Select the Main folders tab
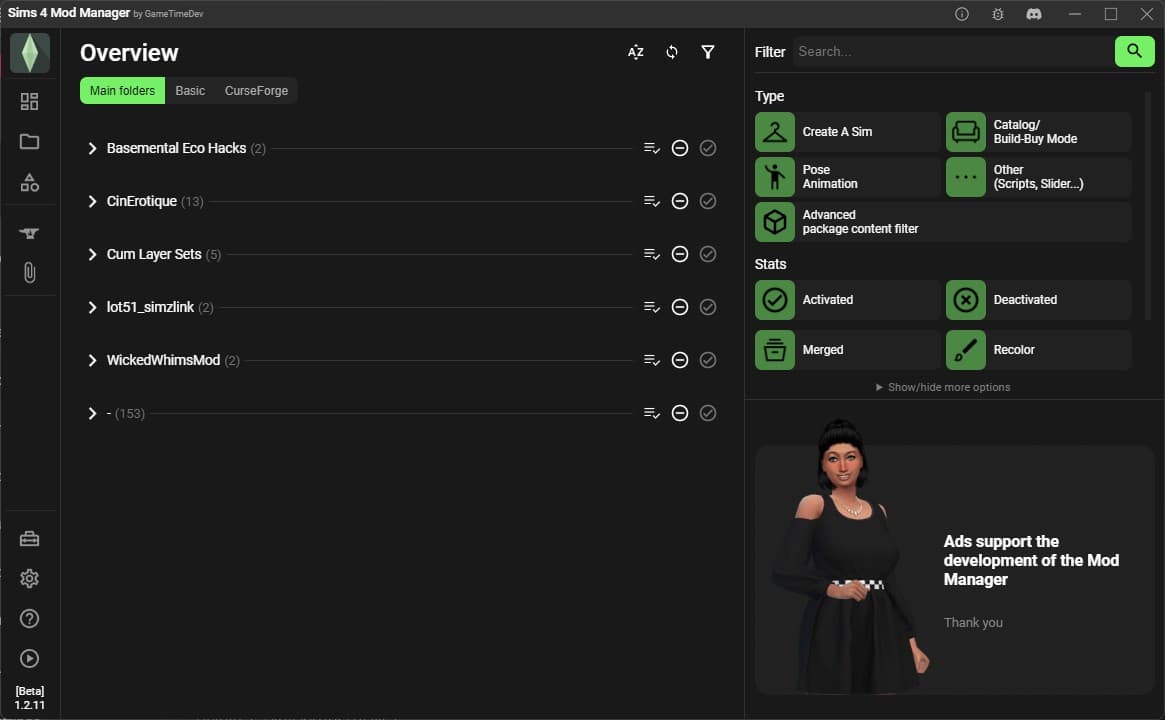Image resolution: width=1165 pixels, height=720 pixels. coord(123,91)
